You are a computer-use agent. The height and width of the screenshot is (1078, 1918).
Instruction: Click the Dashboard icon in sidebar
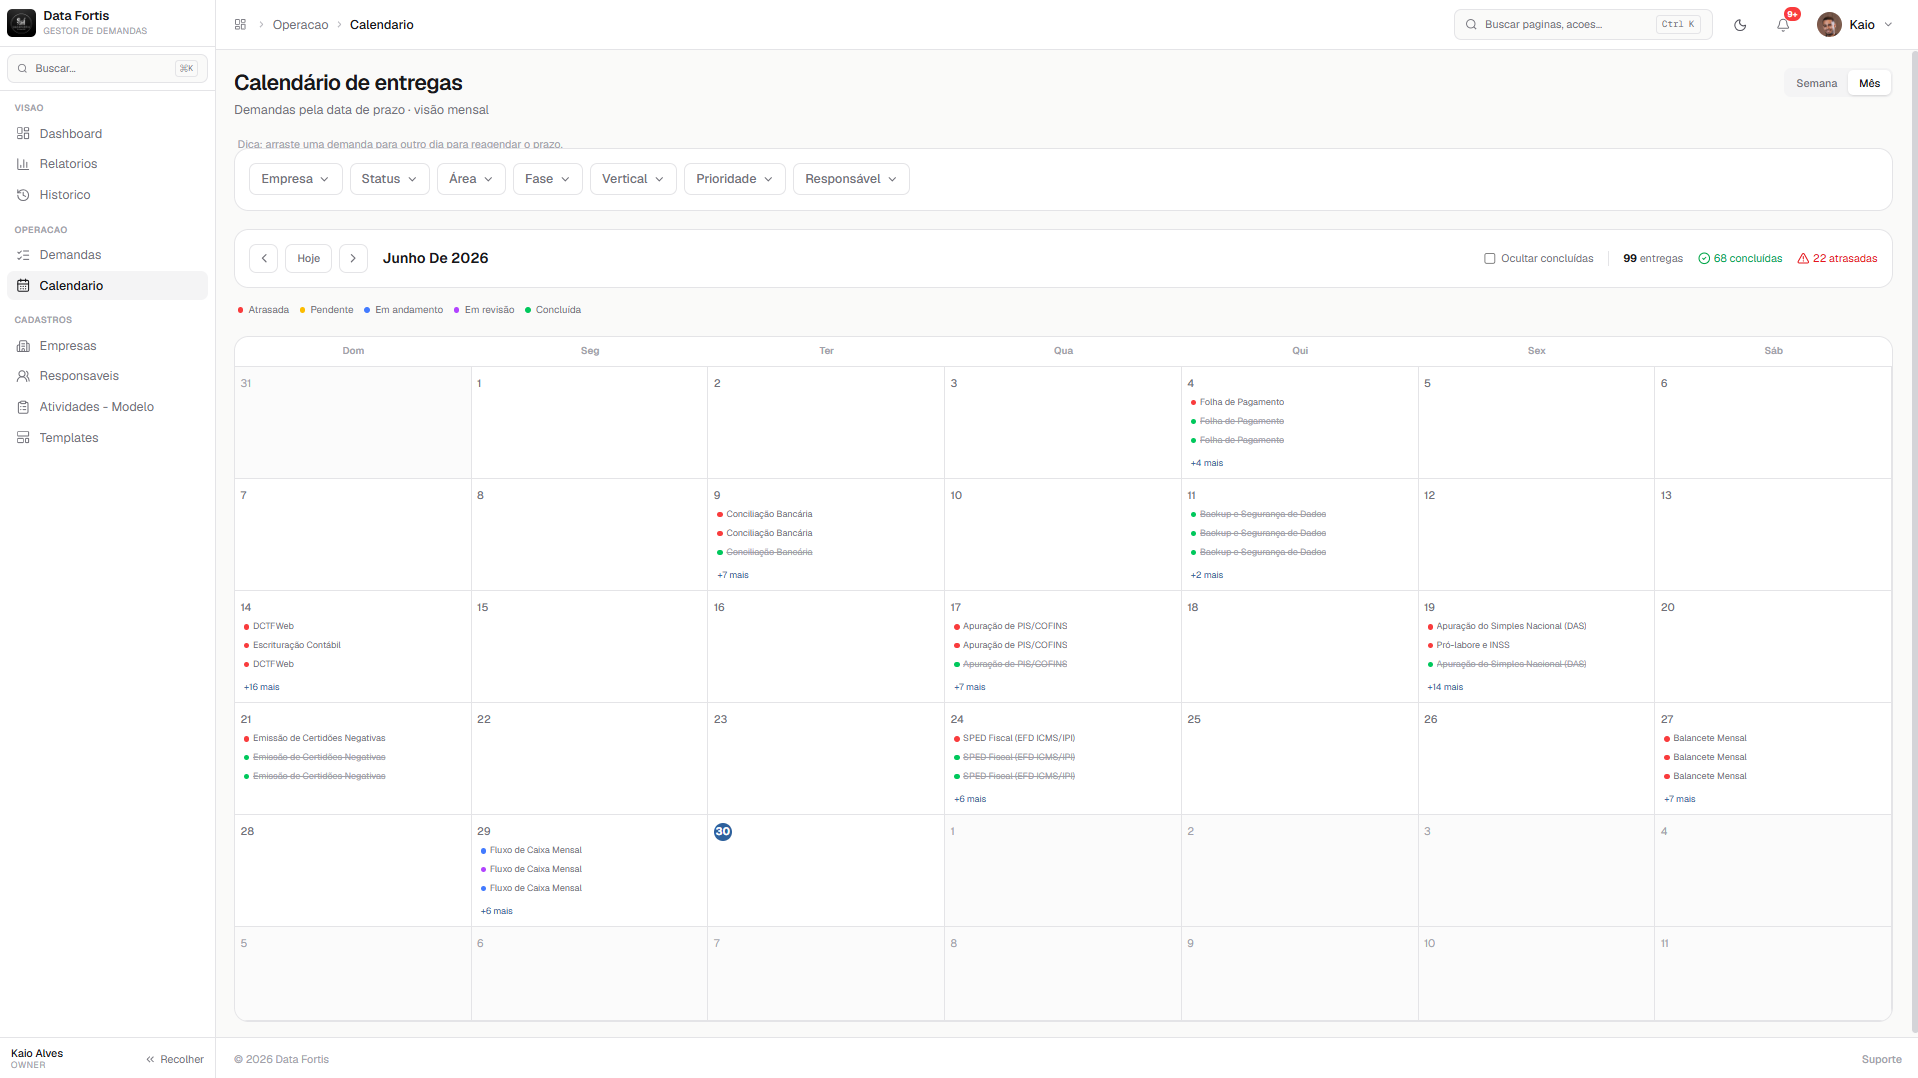point(23,133)
